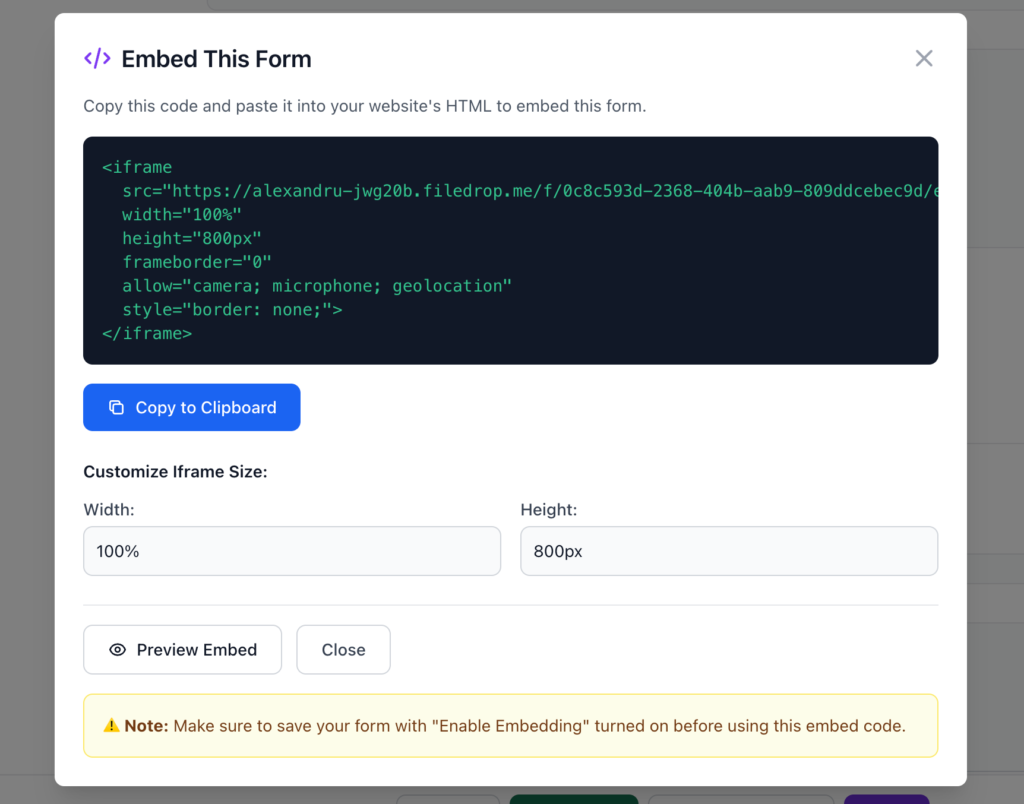This screenshot has height=804, width=1024.
Task: Click the purple code embed icon in header
Action: point(96,59)
